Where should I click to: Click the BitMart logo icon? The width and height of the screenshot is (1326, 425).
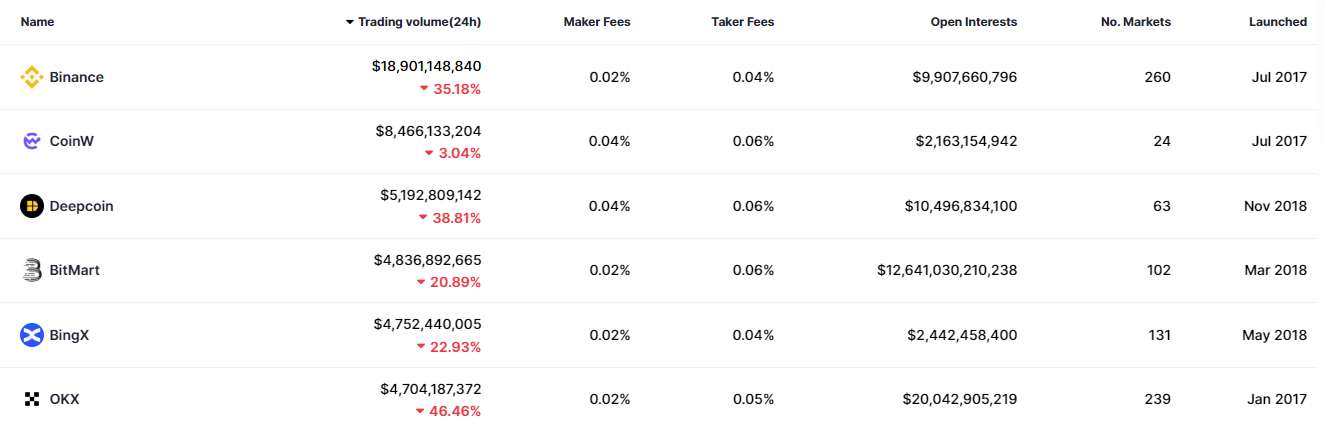(32, 270)
